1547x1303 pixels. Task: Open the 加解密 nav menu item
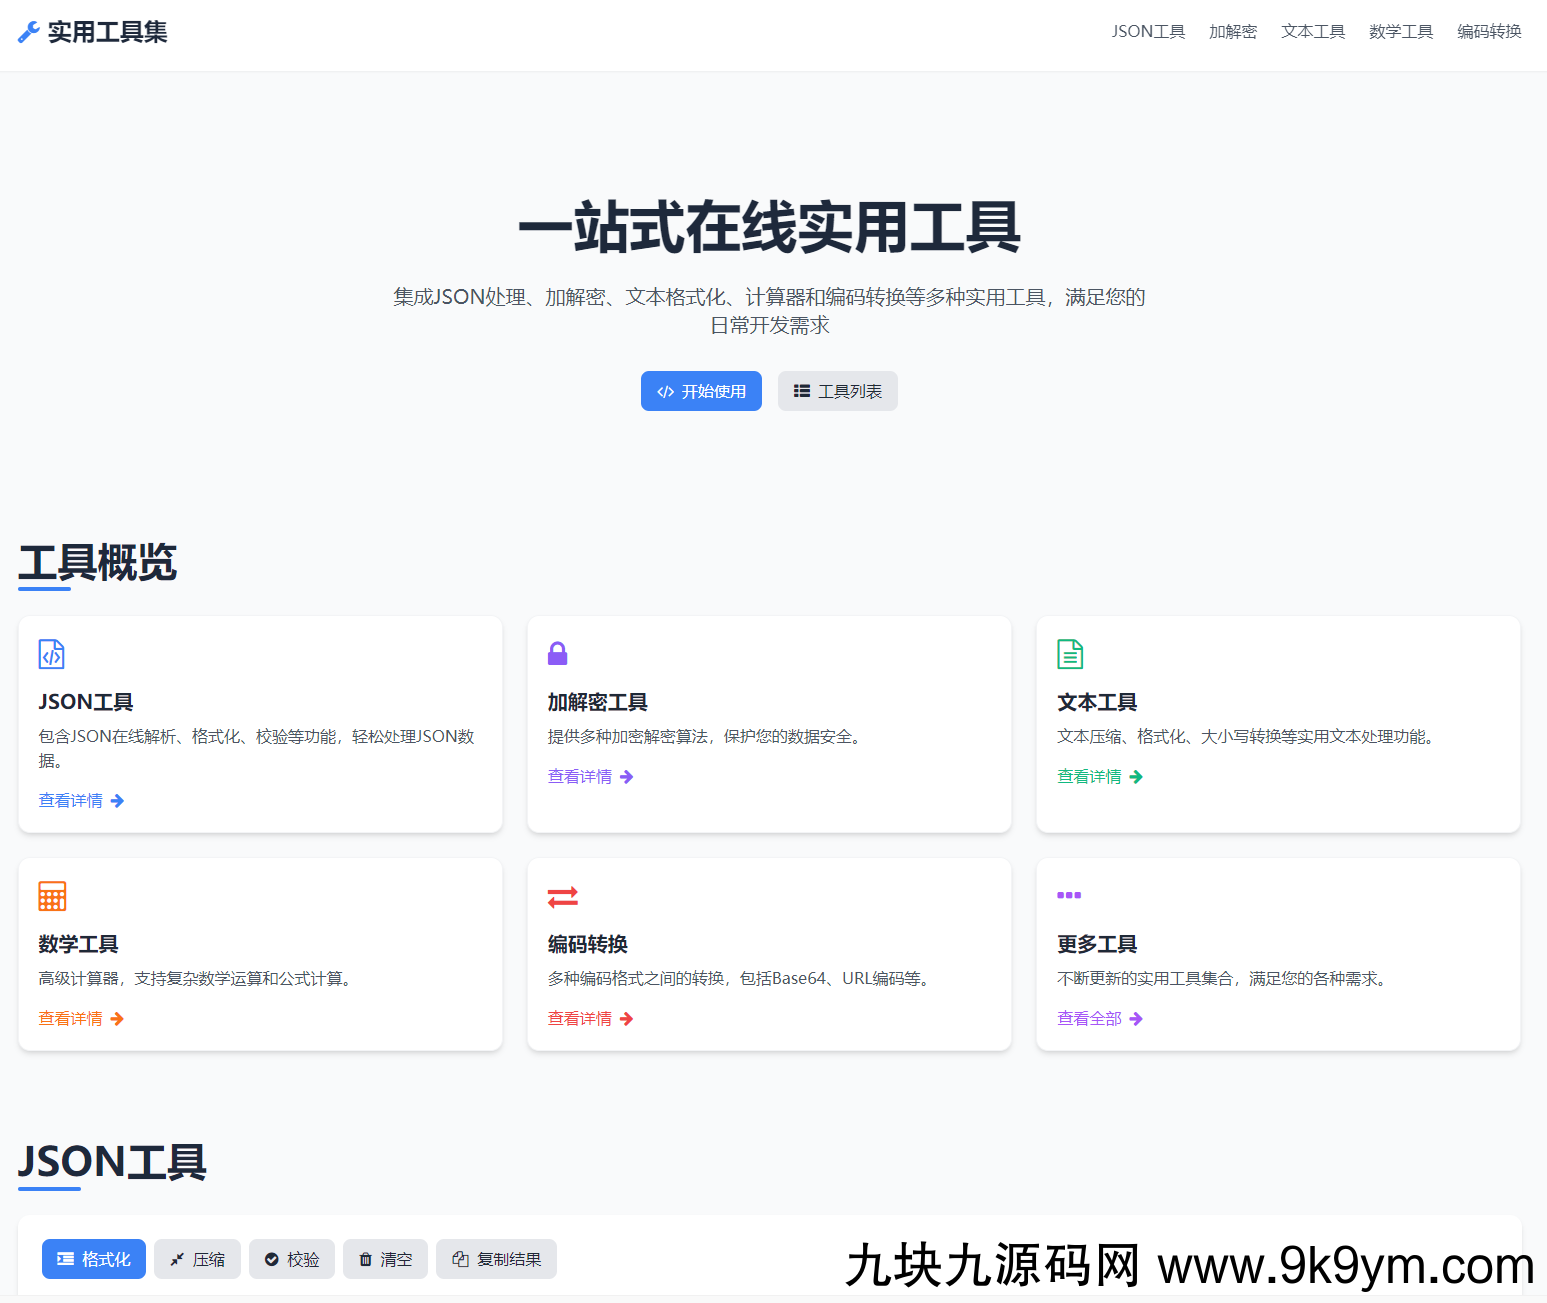coord(1232,31)
